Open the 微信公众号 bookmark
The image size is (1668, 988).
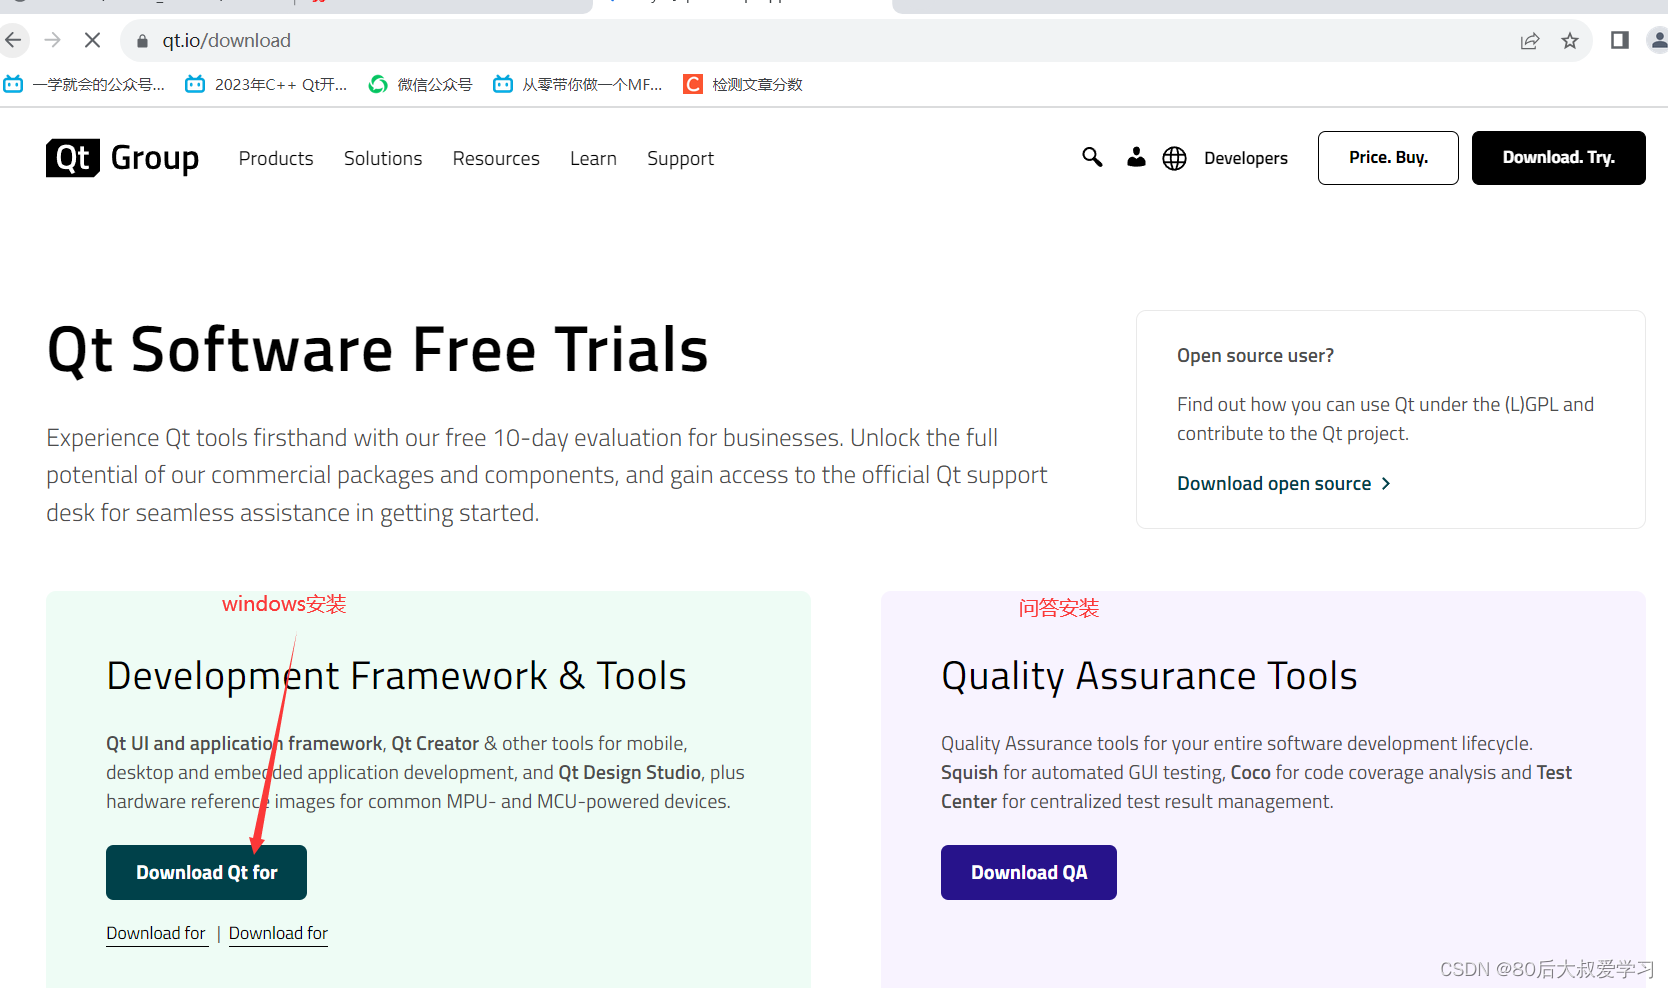(x=420, y=84)
